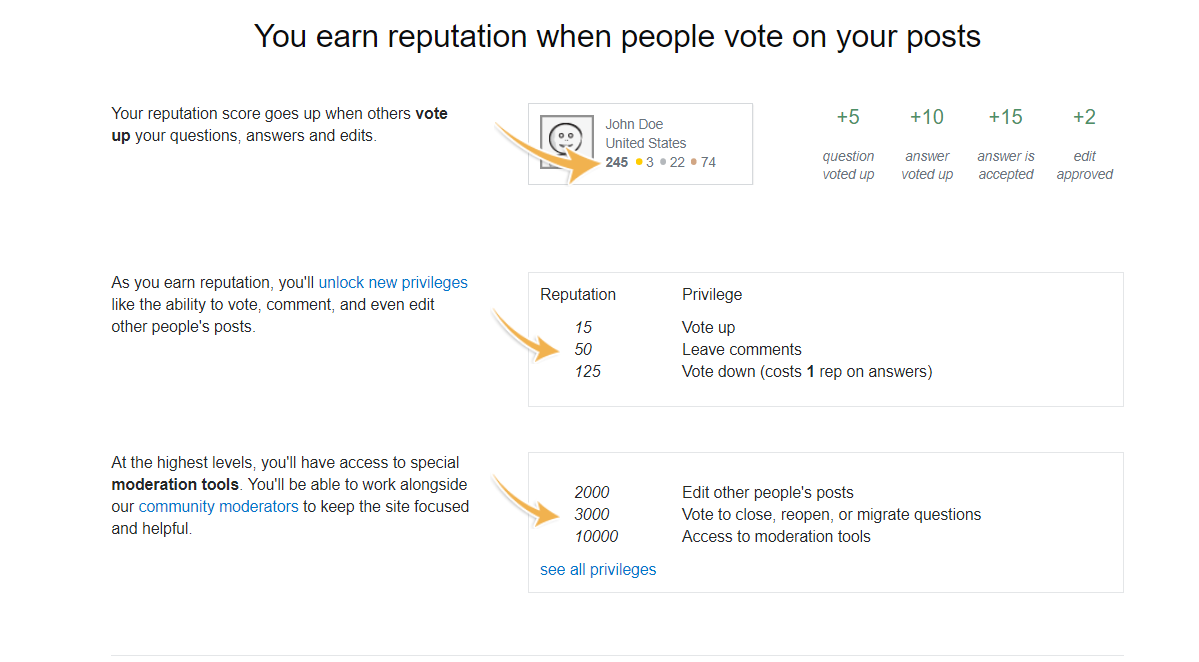This screenshot has width=1199, height=662.
Task: Click the bronze badge dot showing 74
Action: [692, 162]
